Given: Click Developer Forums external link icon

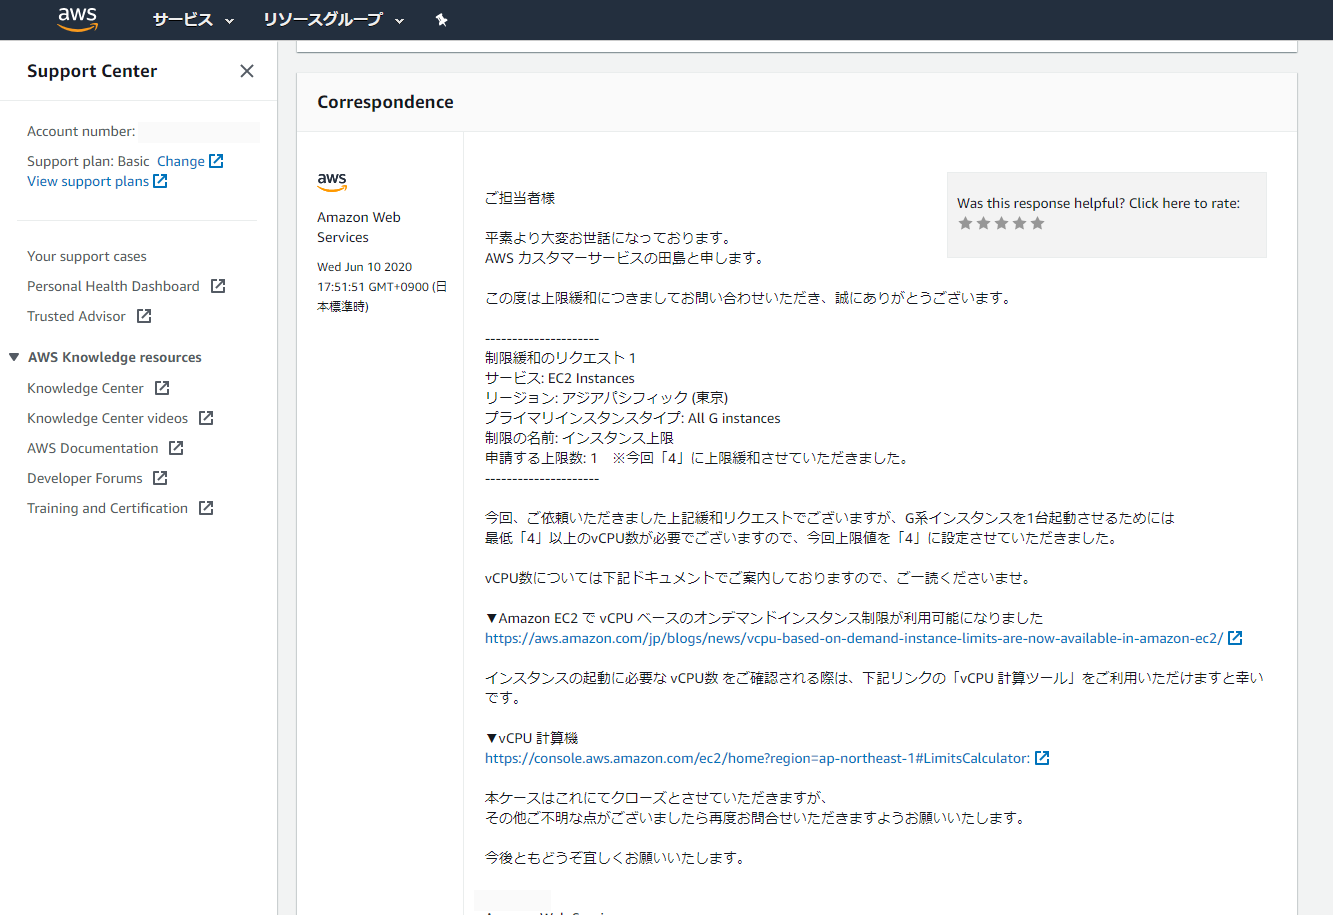Looking at the screenshot, I should 160,478.
